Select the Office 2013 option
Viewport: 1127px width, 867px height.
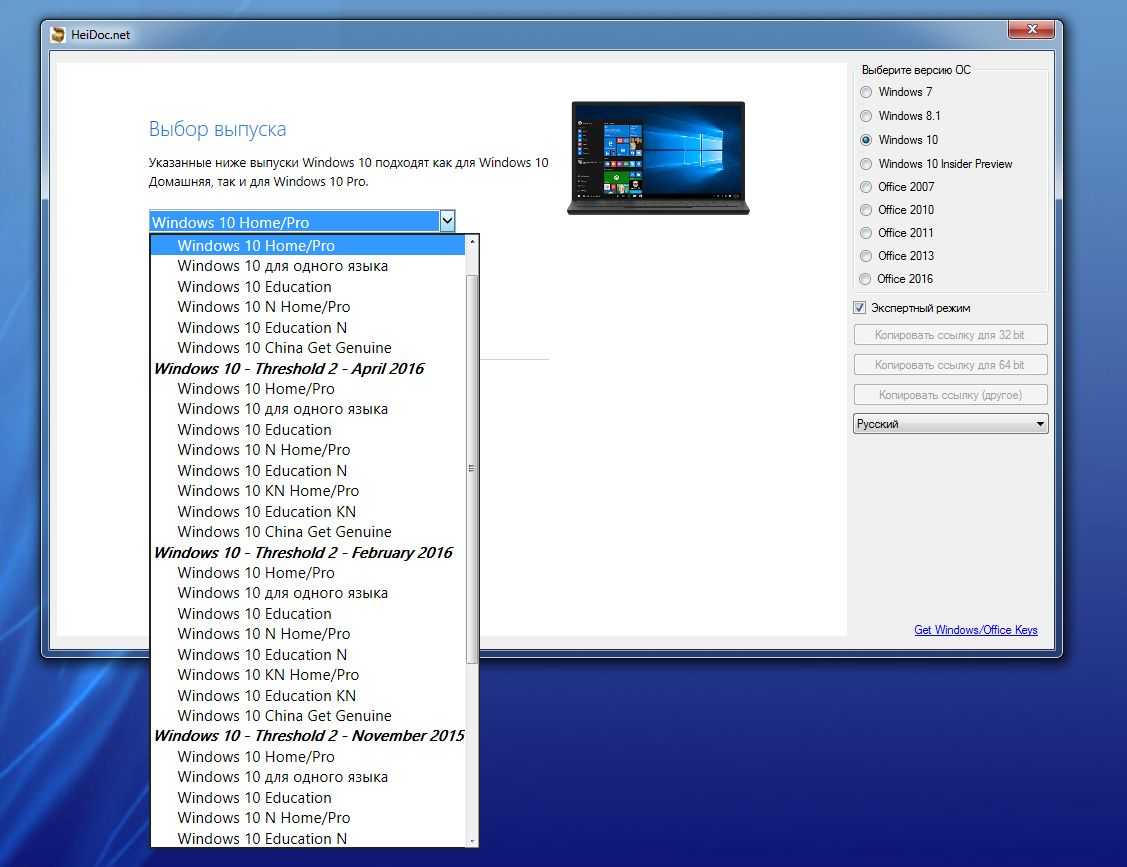click(866, 256)
